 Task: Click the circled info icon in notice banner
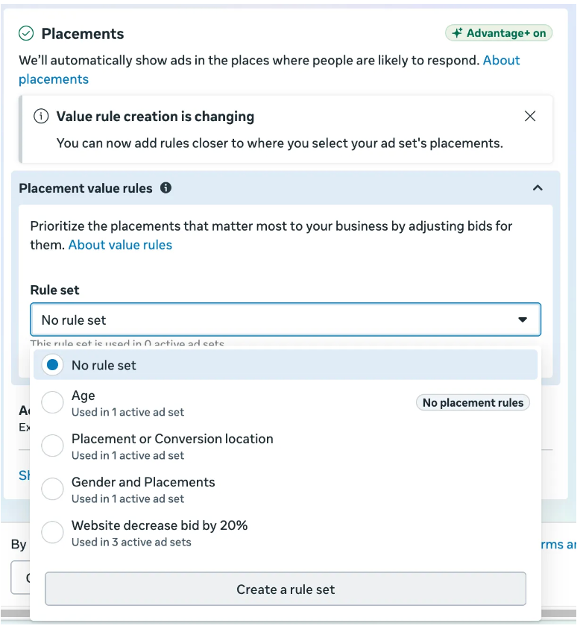point(41,117)
